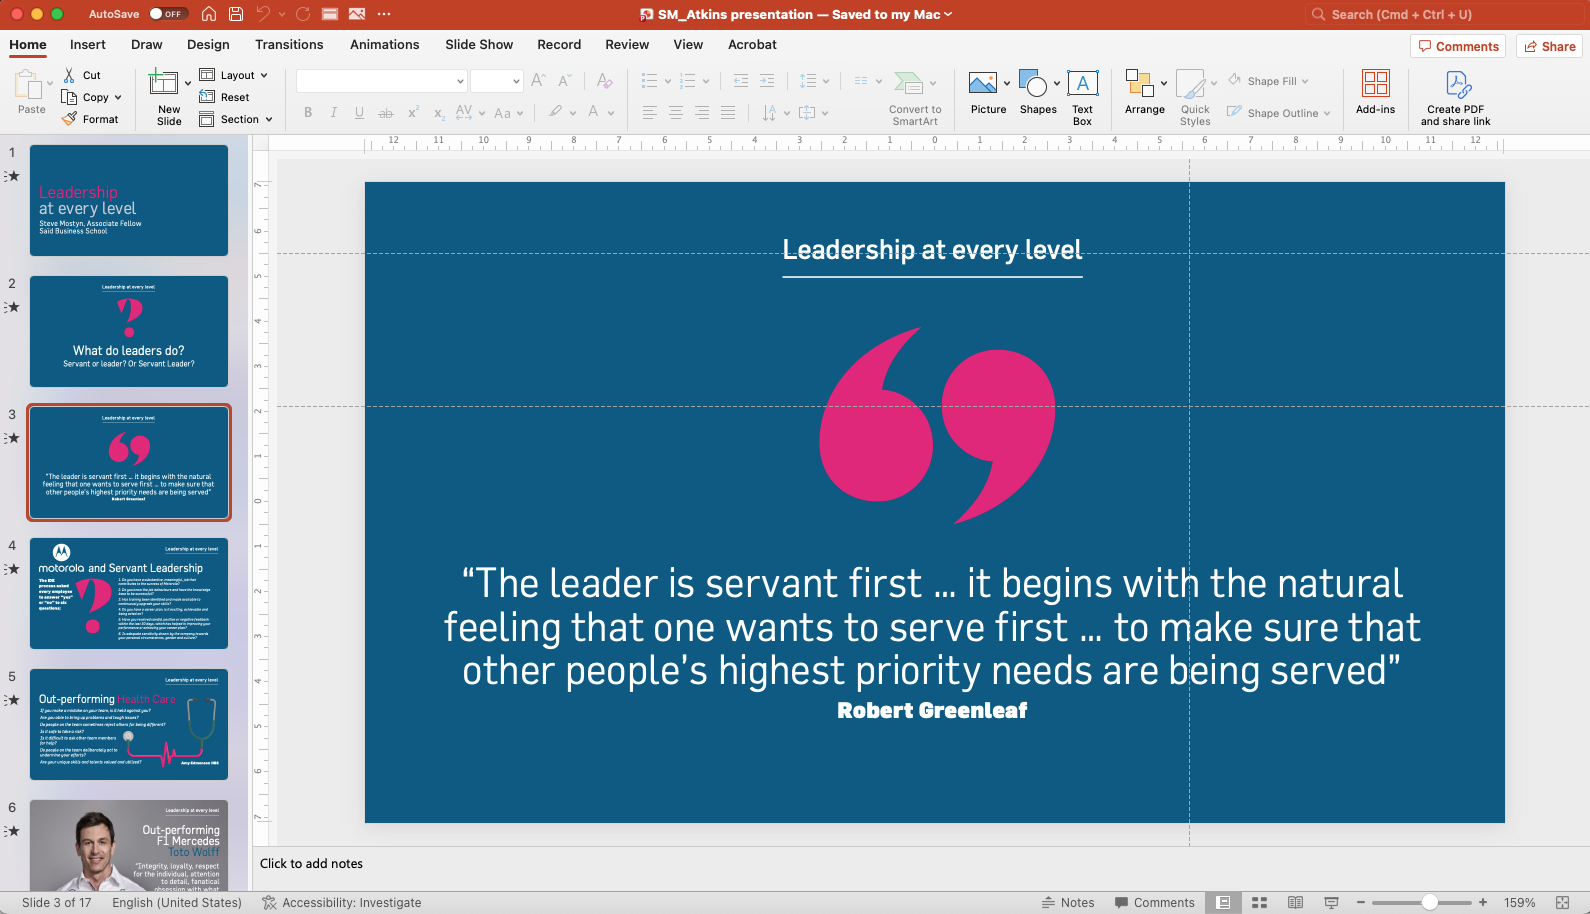Toggle Bold formatting
The height and width of the screenshot is (914, 1590).
pyautogui.click(x=308, y=113)
